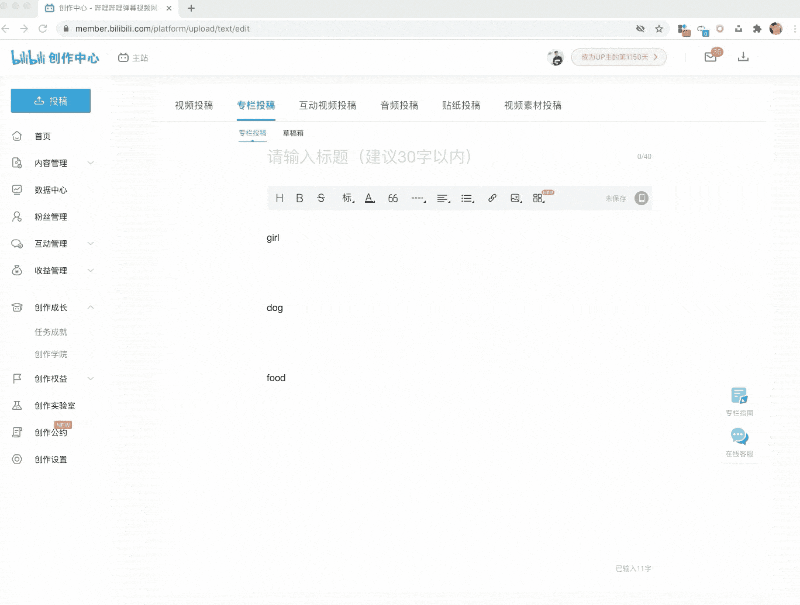Open 数据中心 in sidebar
The height and width of the screenshot is (605, 800).
(51, 190)
